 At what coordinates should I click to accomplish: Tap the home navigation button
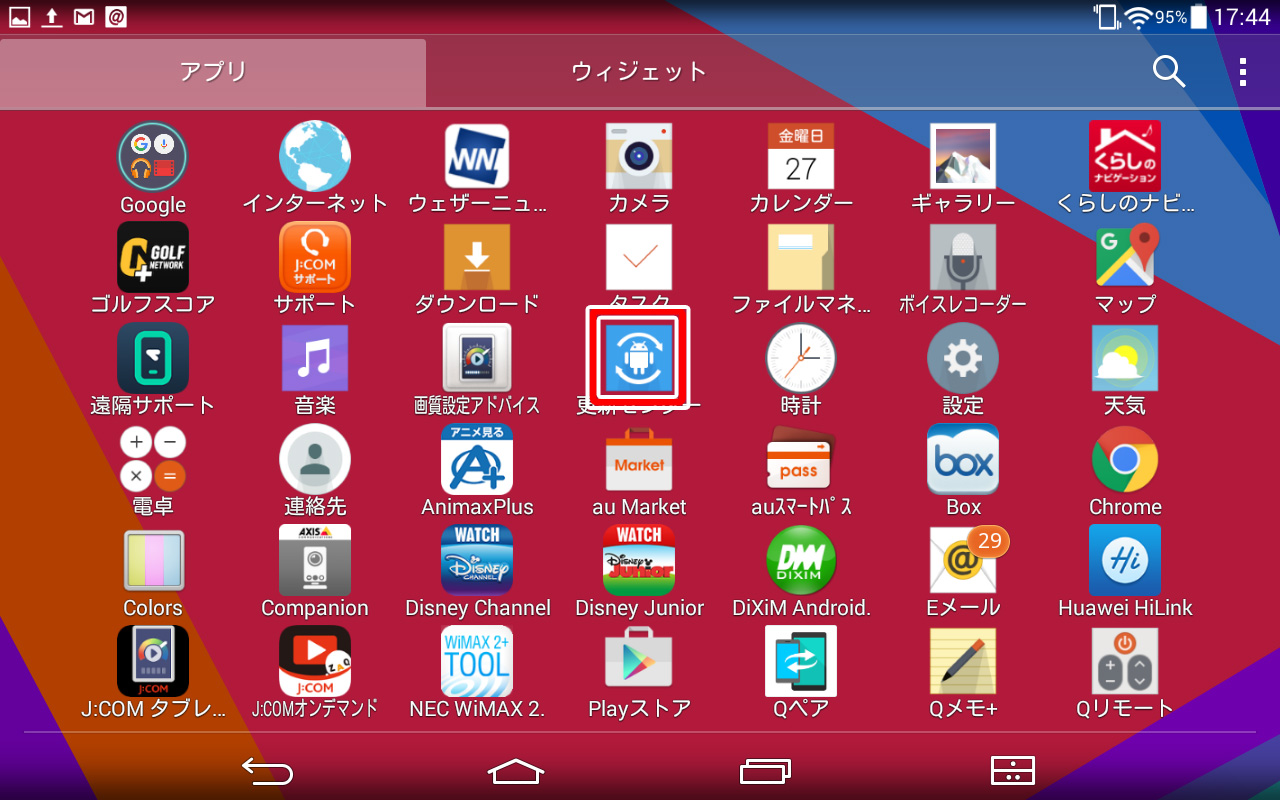click(516, 770)
